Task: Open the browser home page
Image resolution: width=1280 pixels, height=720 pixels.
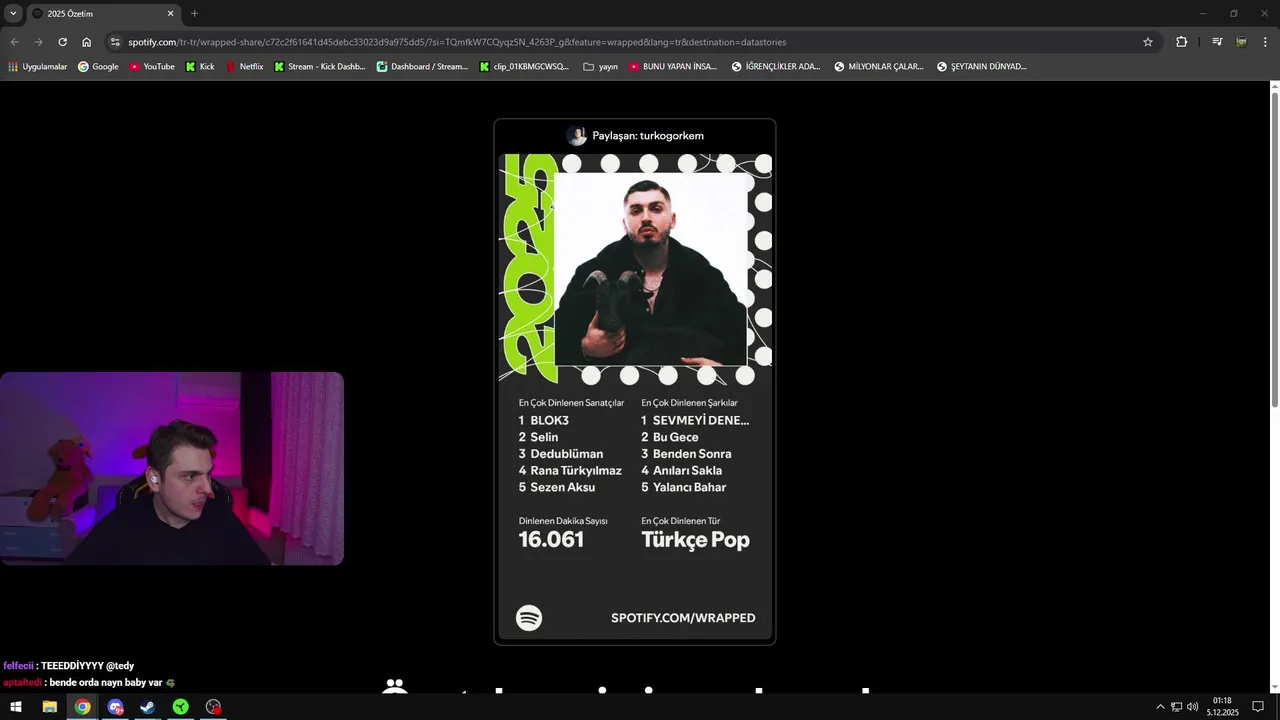Action: (86, 42)
